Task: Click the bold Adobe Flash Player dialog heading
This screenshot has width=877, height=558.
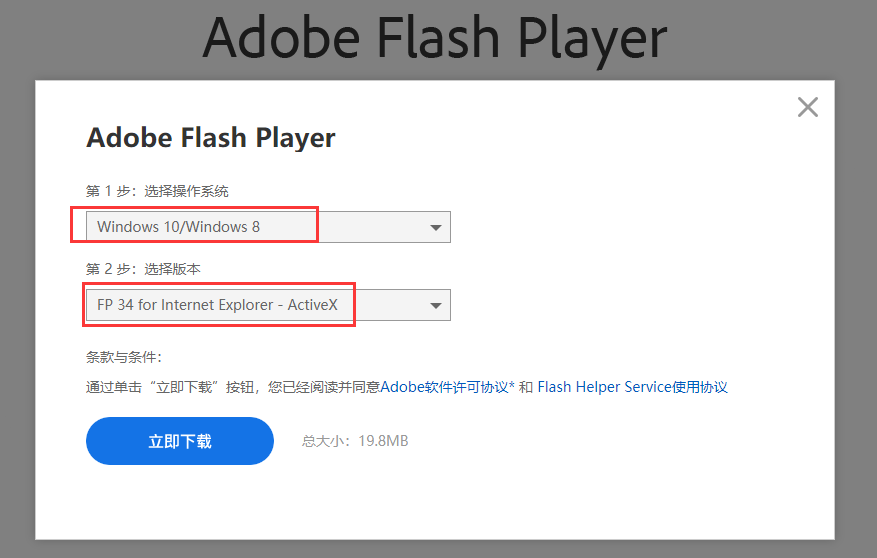Action: [211, 138]
